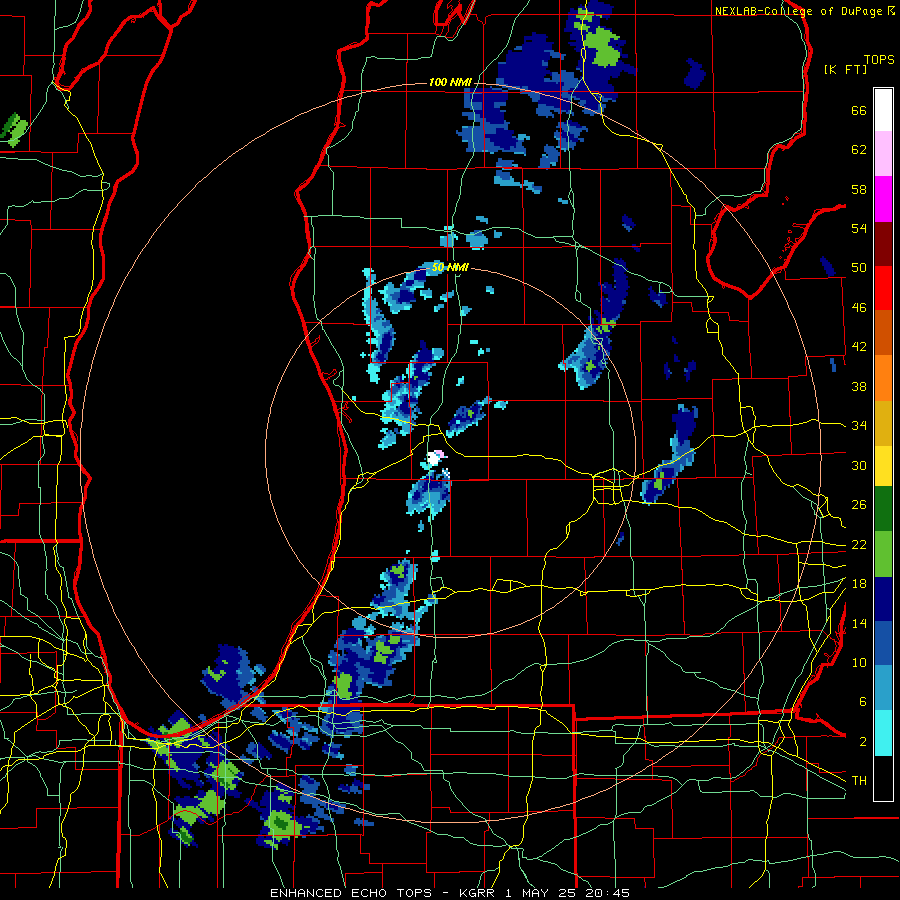Click the '34' legend value
This screenshot has height=900, width=900.
pos(859,426)
